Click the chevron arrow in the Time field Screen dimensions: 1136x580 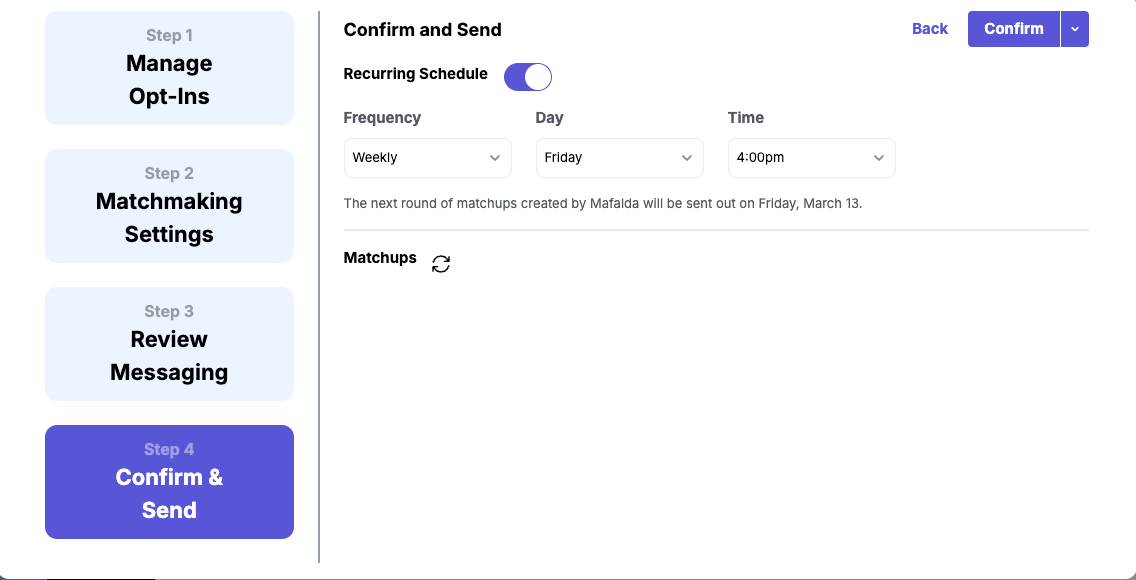tap(879, 158)
